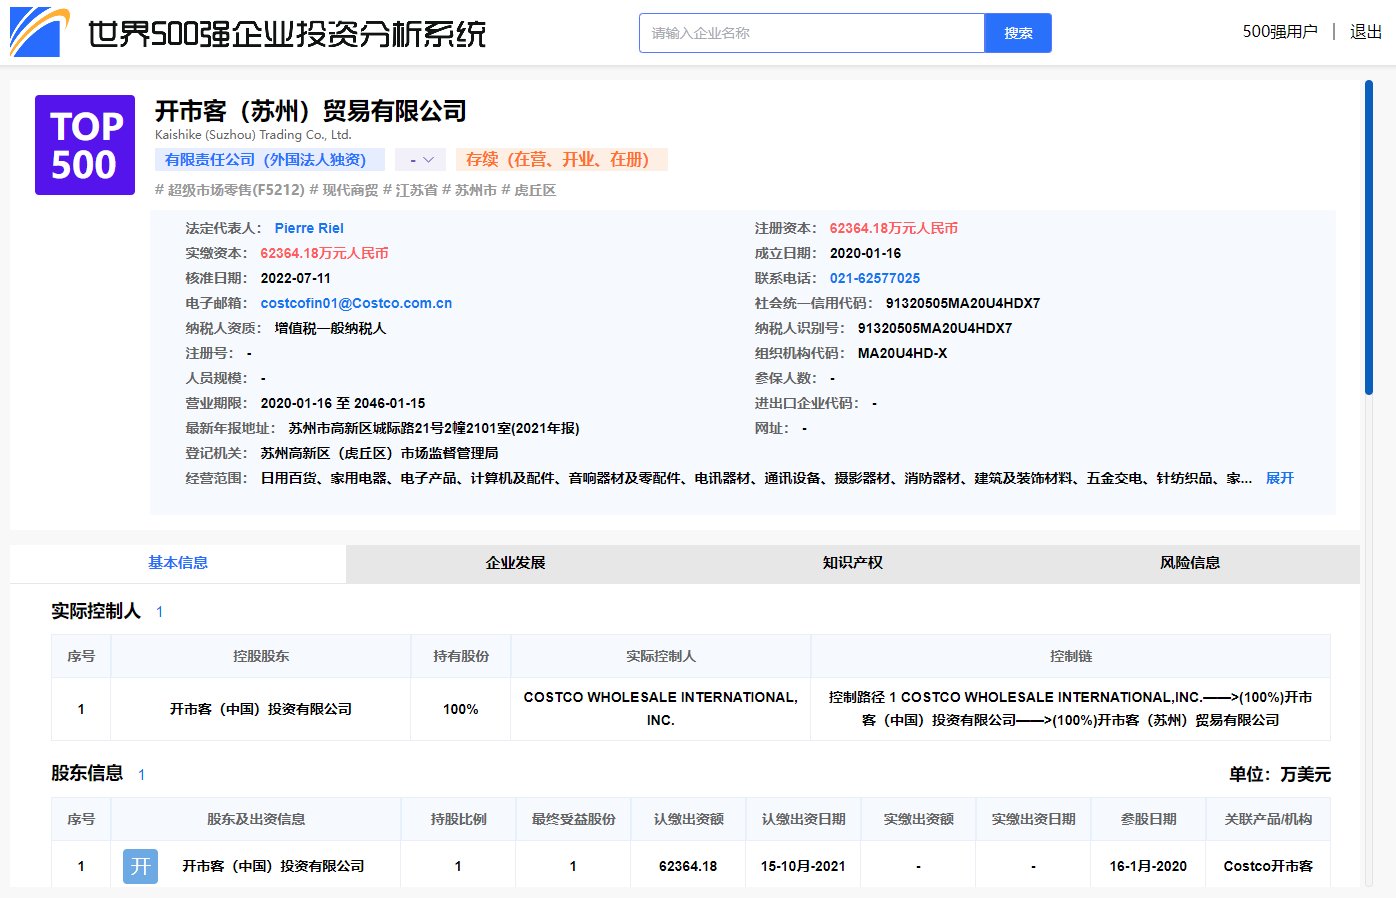Screen dimensions: 1396x898
Task: Click the page vertical scrollbar thumb
Action: pos(1369,238)
